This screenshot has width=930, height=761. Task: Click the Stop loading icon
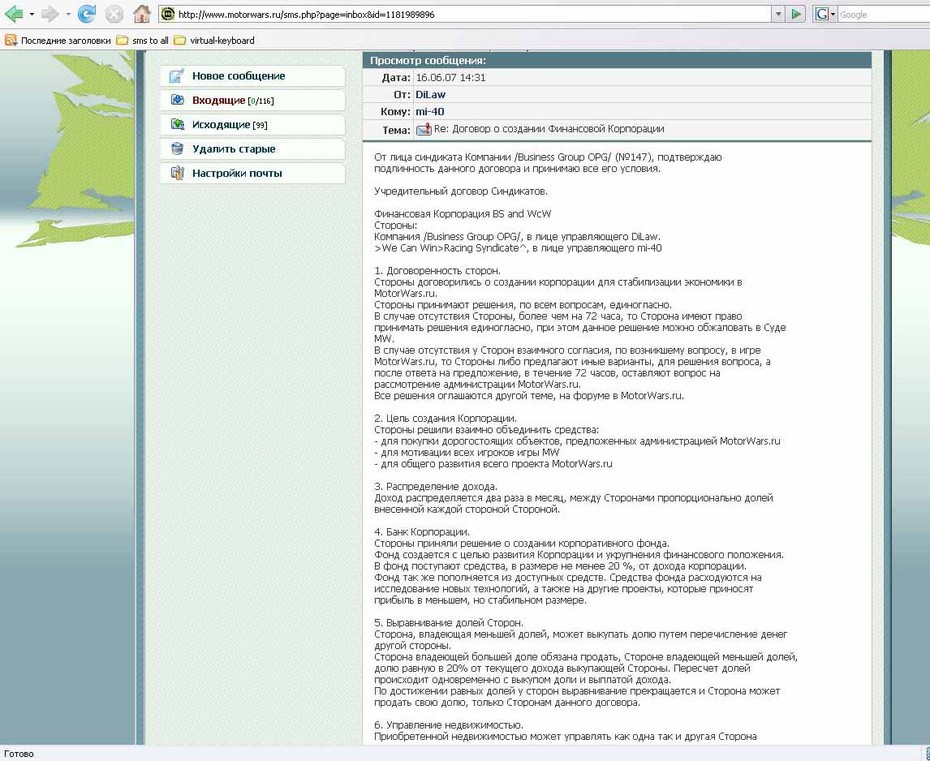(114, 14)
